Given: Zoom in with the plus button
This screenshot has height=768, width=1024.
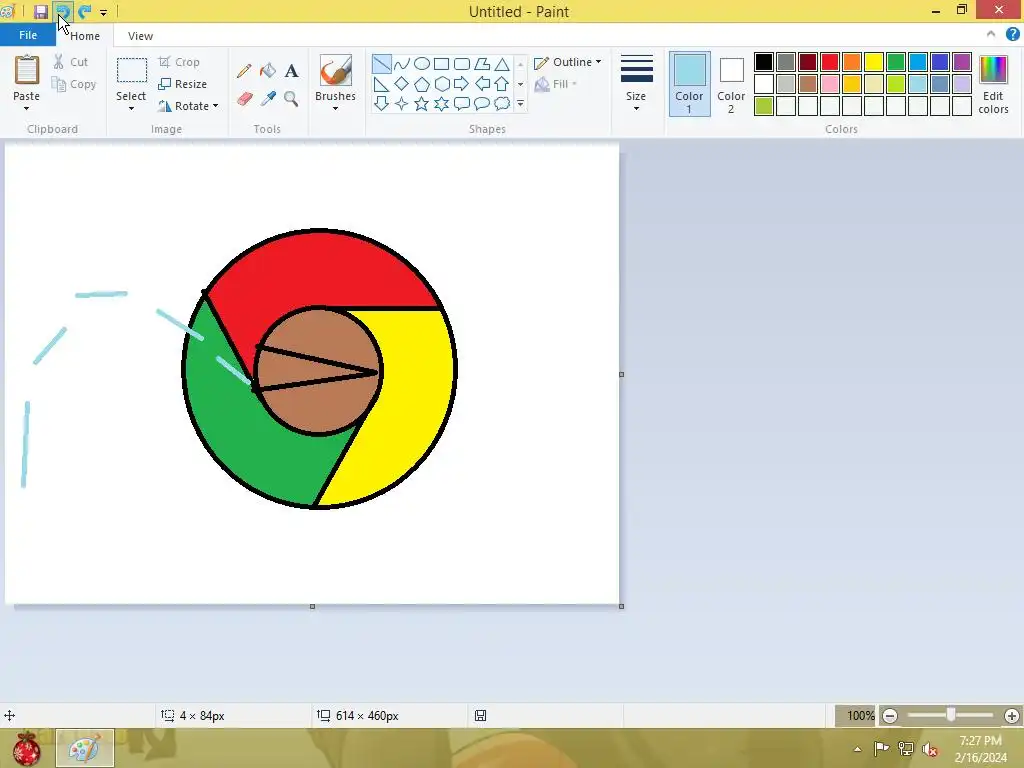Looking at the screenshot, I should 1012,716.
